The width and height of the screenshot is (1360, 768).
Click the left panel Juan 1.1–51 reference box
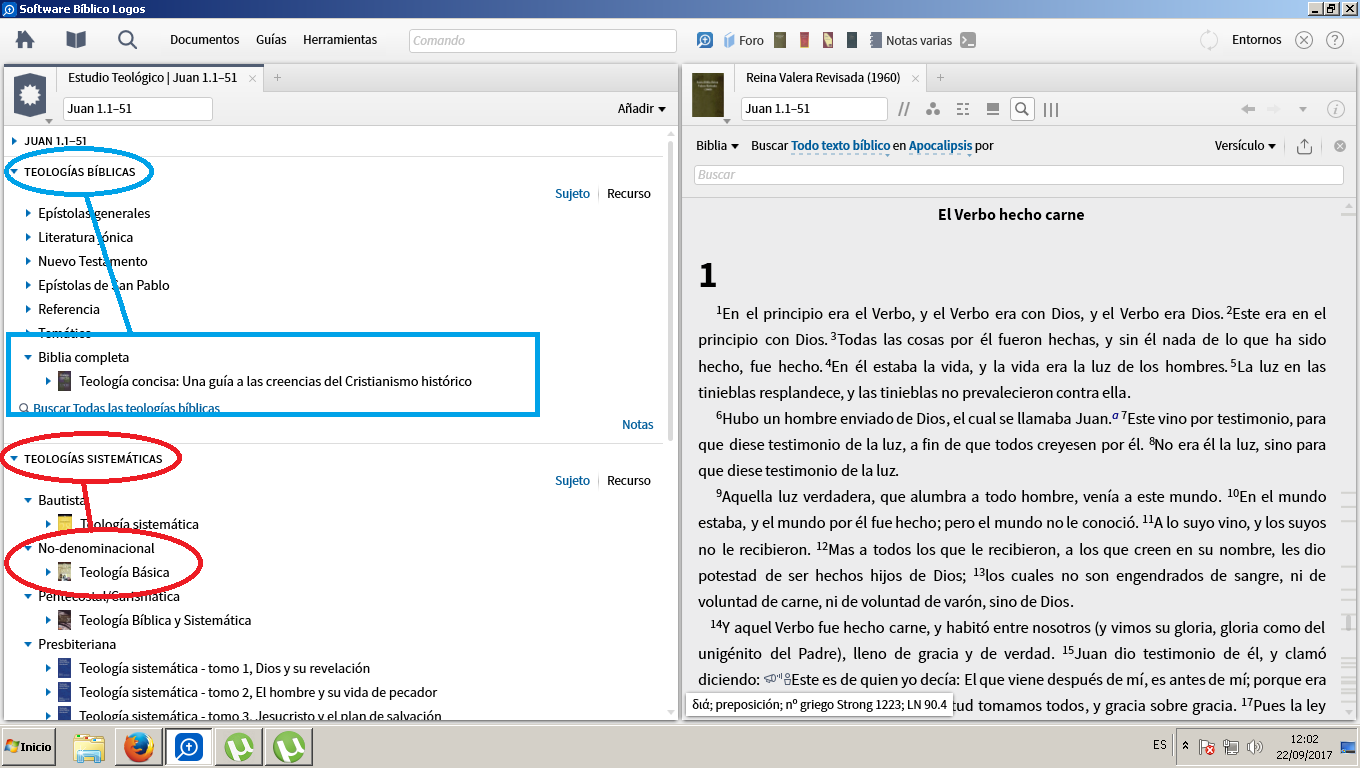(x=138, y=109)
